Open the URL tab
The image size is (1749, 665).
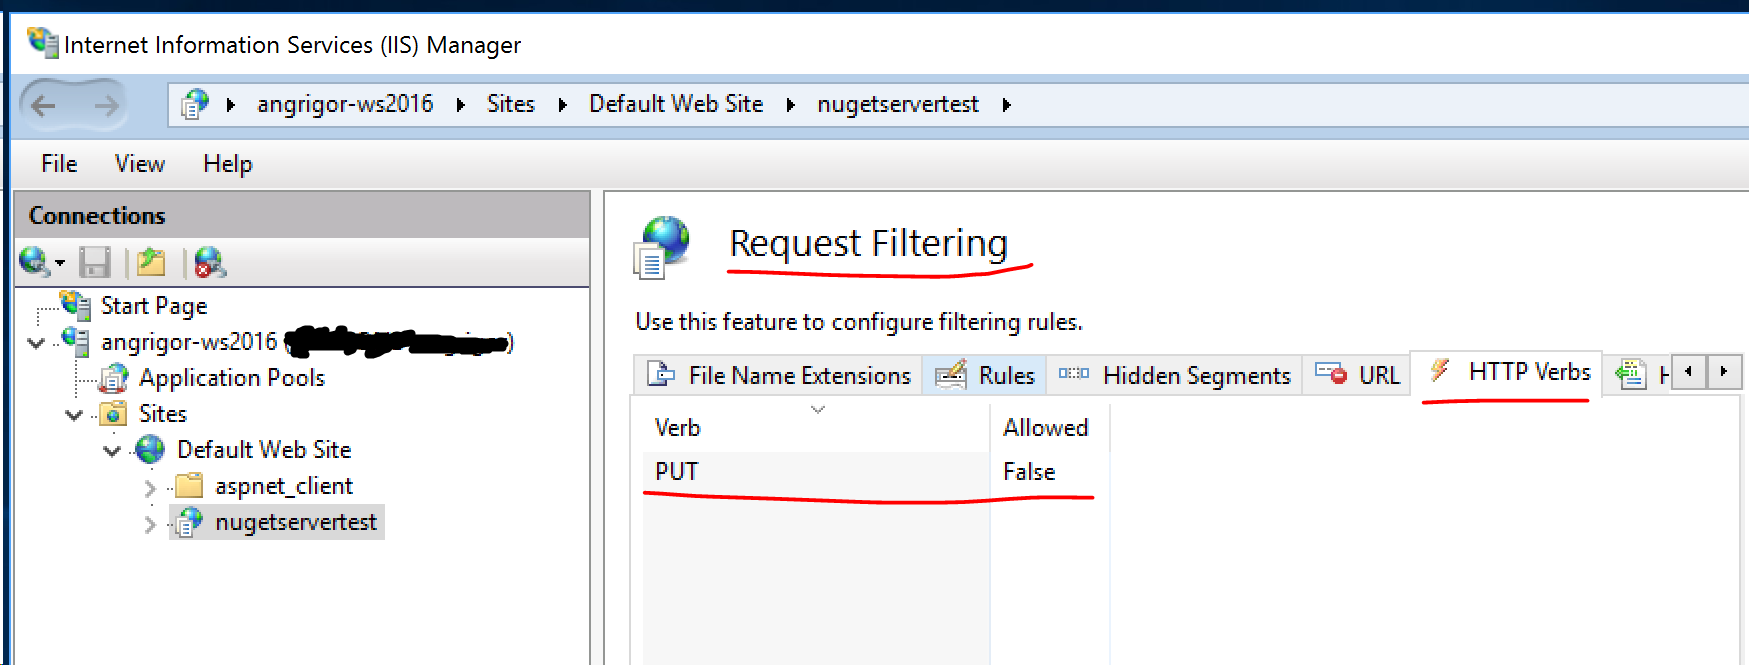[1357, 375]
